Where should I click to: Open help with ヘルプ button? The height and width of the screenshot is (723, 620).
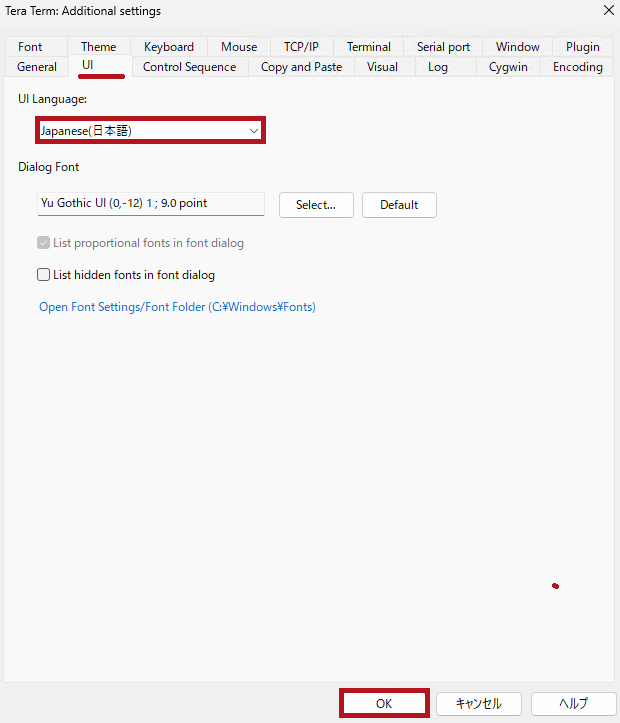click(x=573, y=703)
